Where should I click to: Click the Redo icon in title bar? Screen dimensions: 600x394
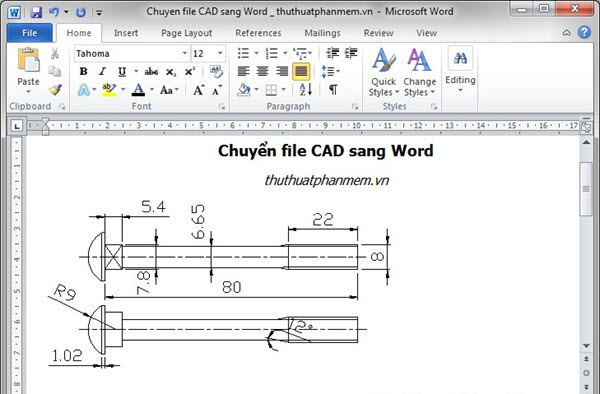(80, 12)
